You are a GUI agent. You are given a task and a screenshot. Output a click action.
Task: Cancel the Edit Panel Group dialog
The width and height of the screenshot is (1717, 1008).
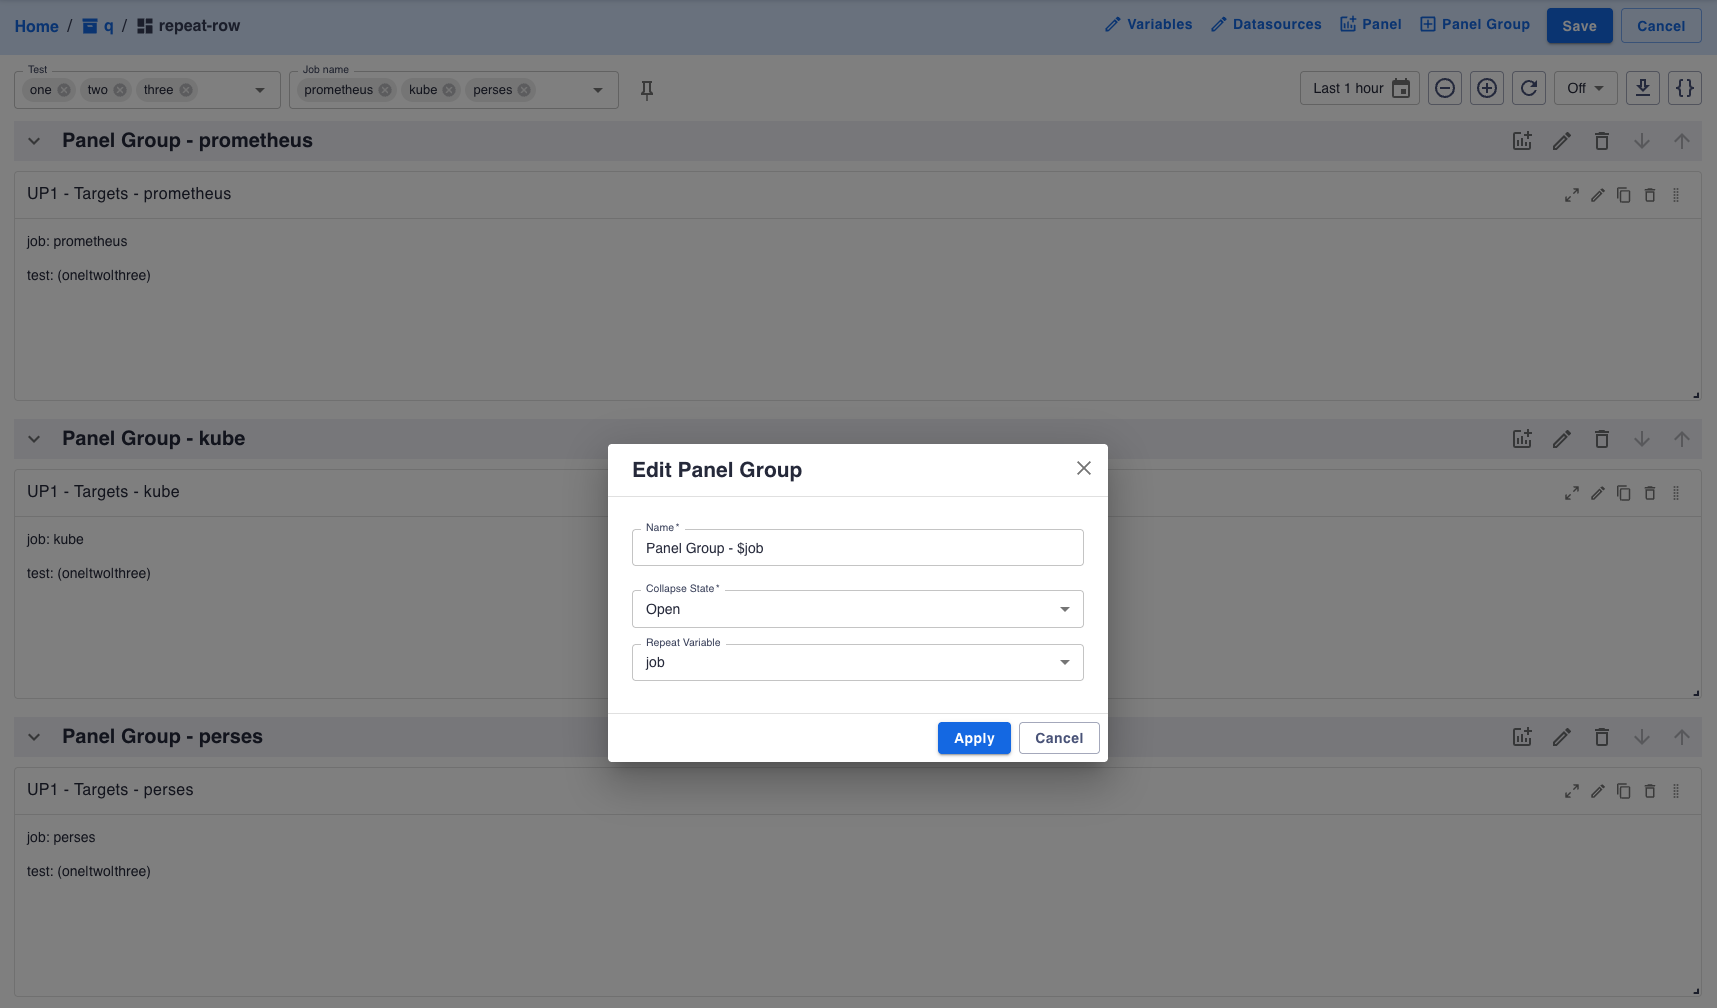[1058, 738]
